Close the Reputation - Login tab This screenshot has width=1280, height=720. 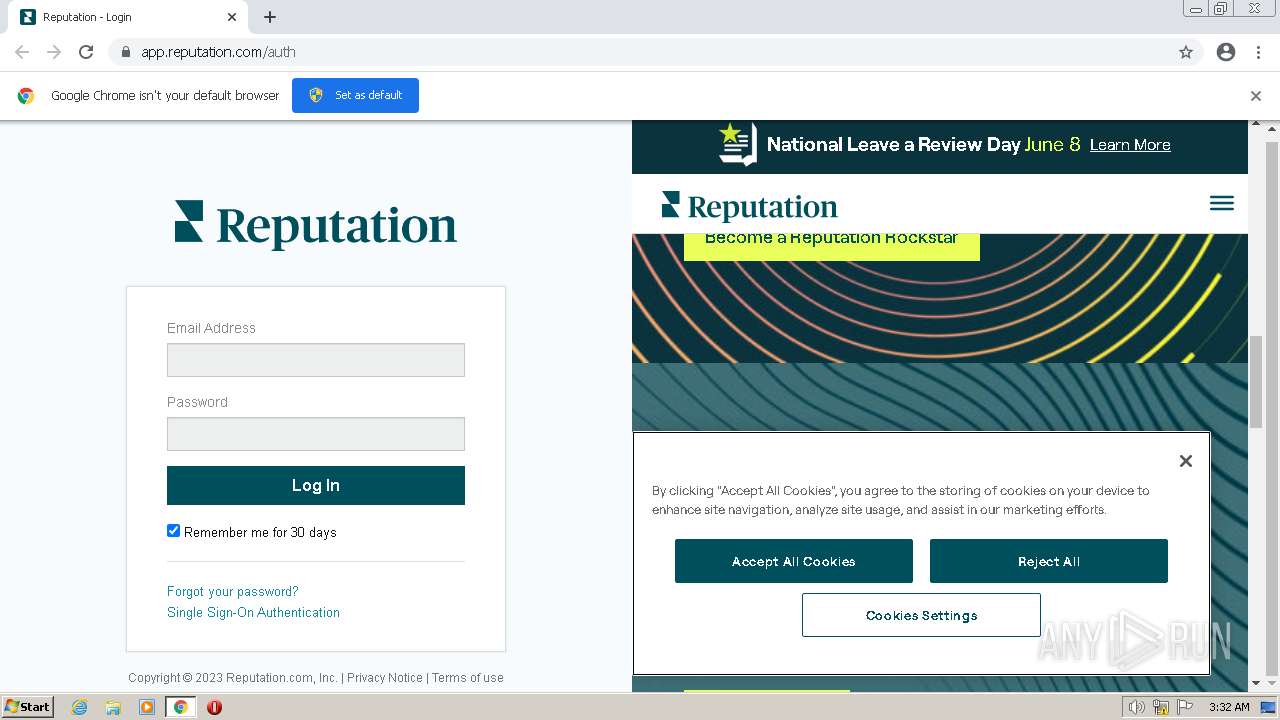(x=232, y=17)
